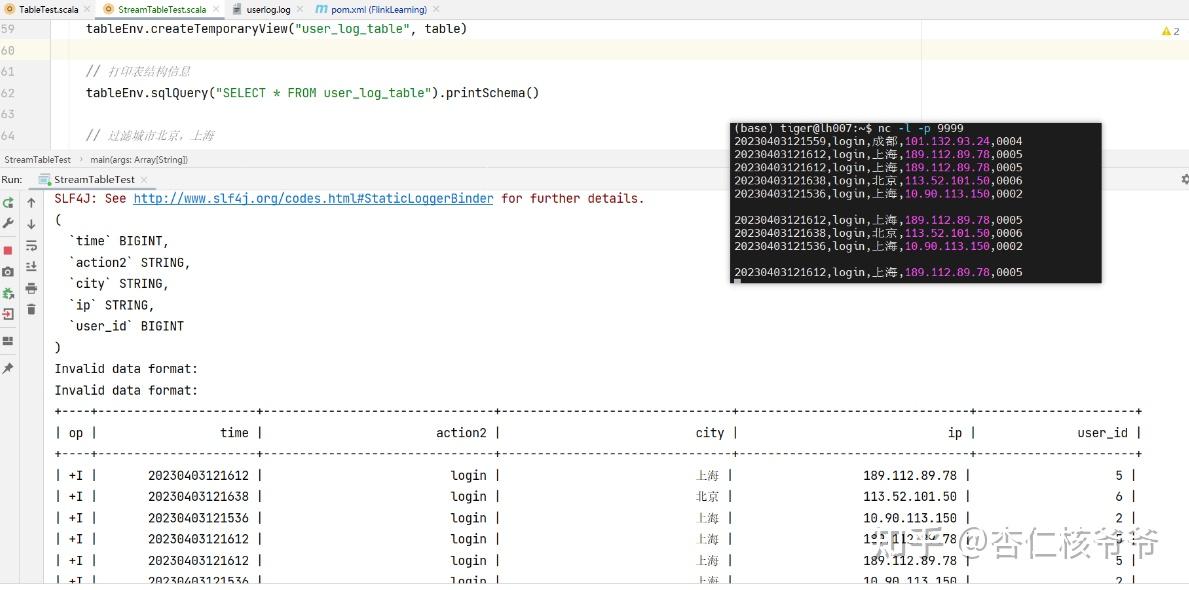Screen dimensions: 1189x590
Task: Print the console output
Action: pyautogui.click(x=32, y=288)
